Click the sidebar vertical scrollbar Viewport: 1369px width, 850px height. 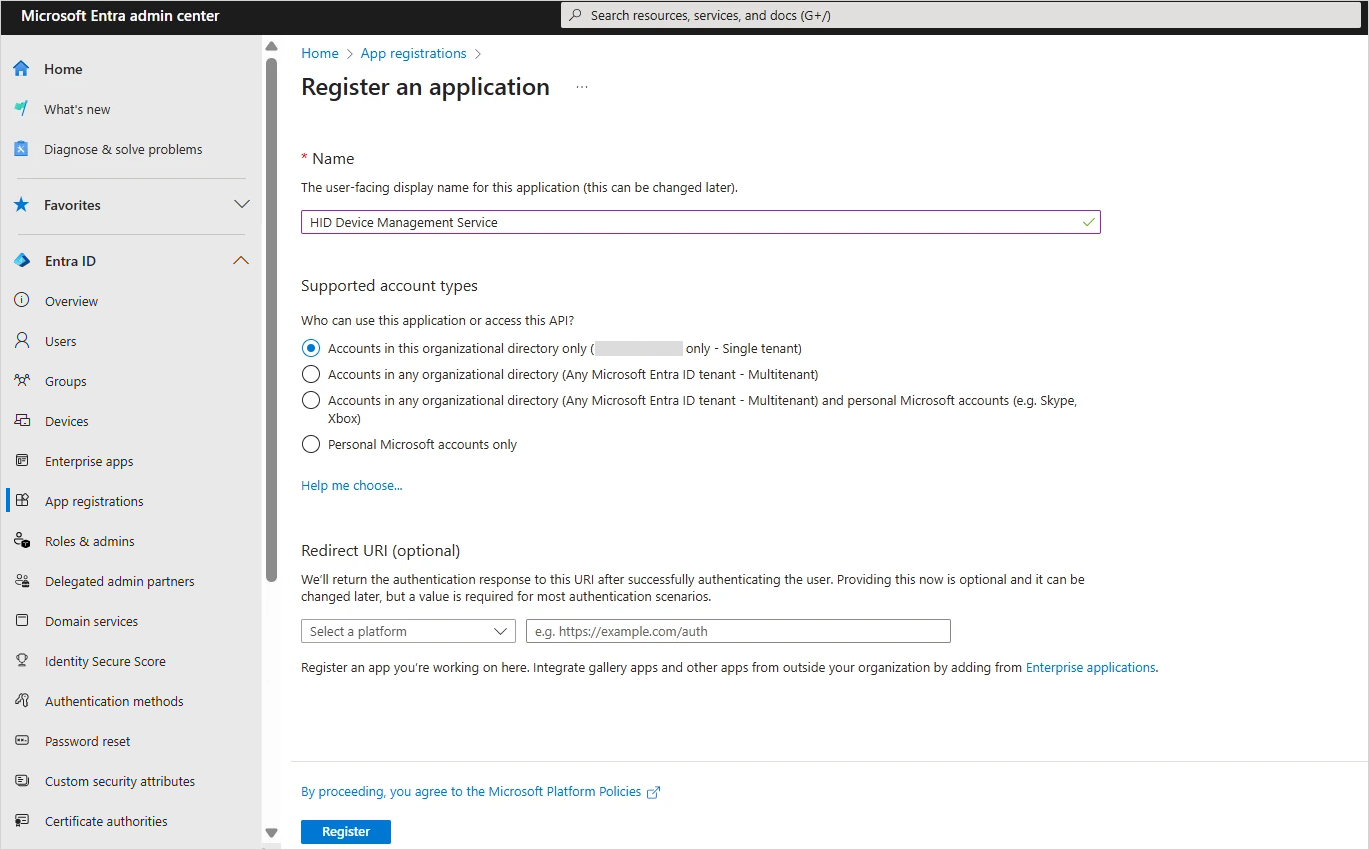pyautogui.click(x=271, y=320)
